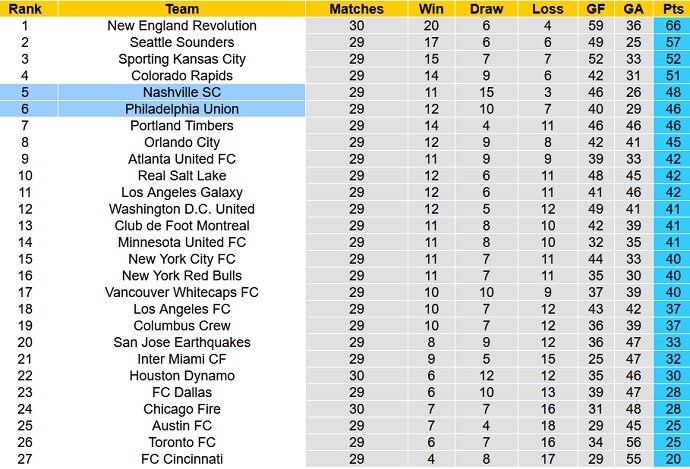Image resolution: width=690 pixels, height=469 pixels.
Task: Click New England Revolution's 66 points cell
Action: (x=670, y=25)
